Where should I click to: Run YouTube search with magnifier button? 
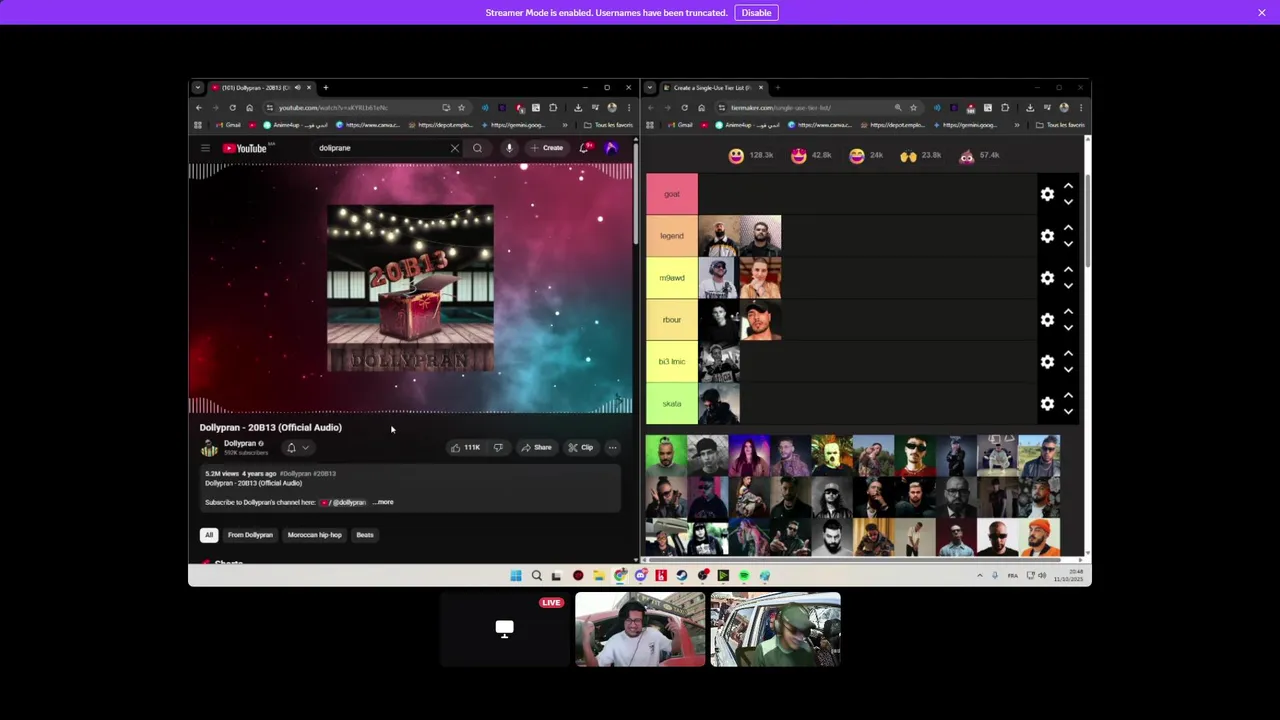[477, 148]
